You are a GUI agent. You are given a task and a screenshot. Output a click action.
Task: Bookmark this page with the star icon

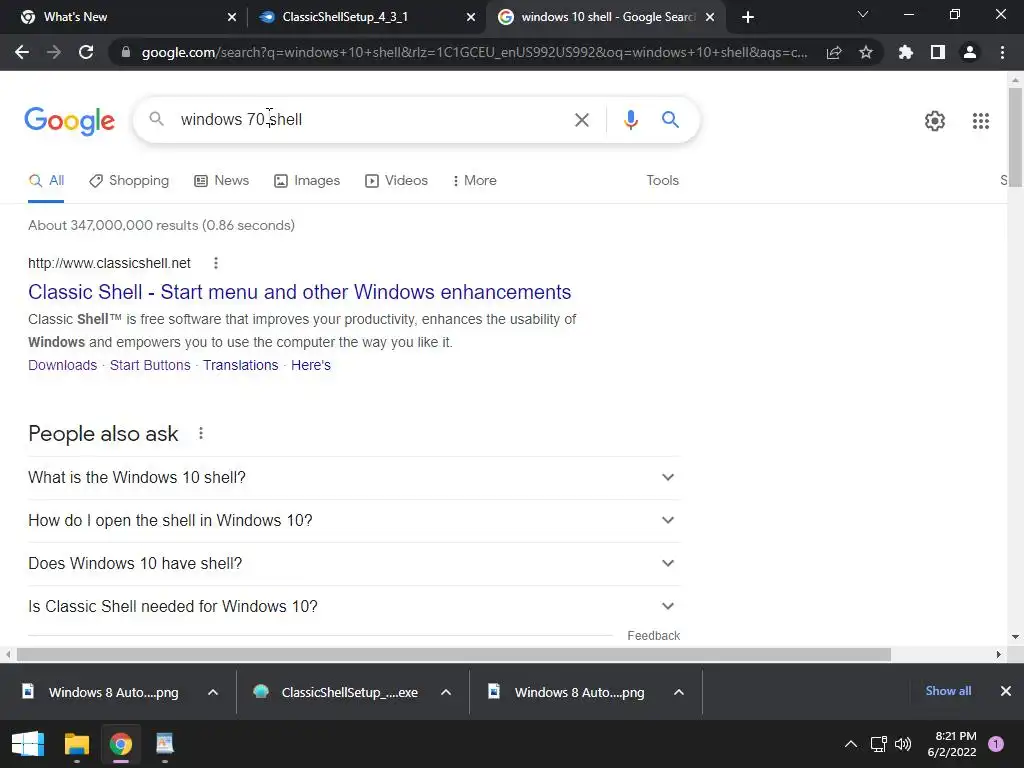866,52
